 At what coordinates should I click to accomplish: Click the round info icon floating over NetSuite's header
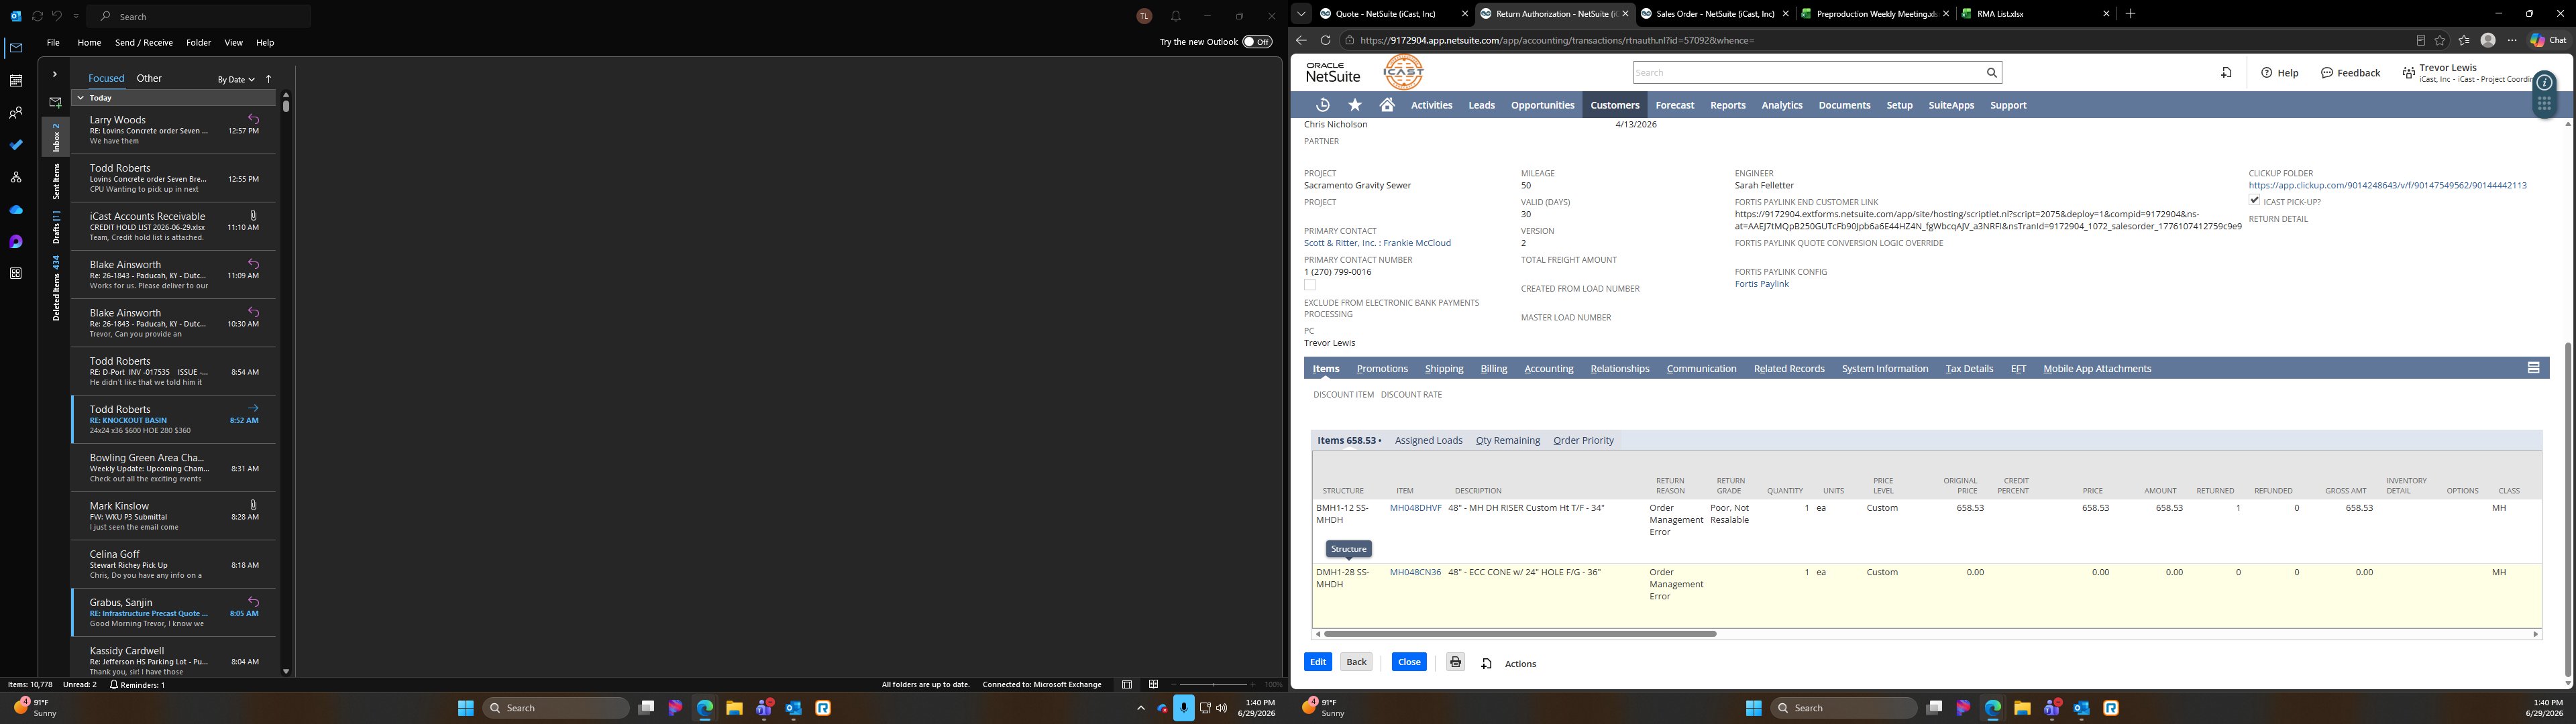coord(2544,82)
